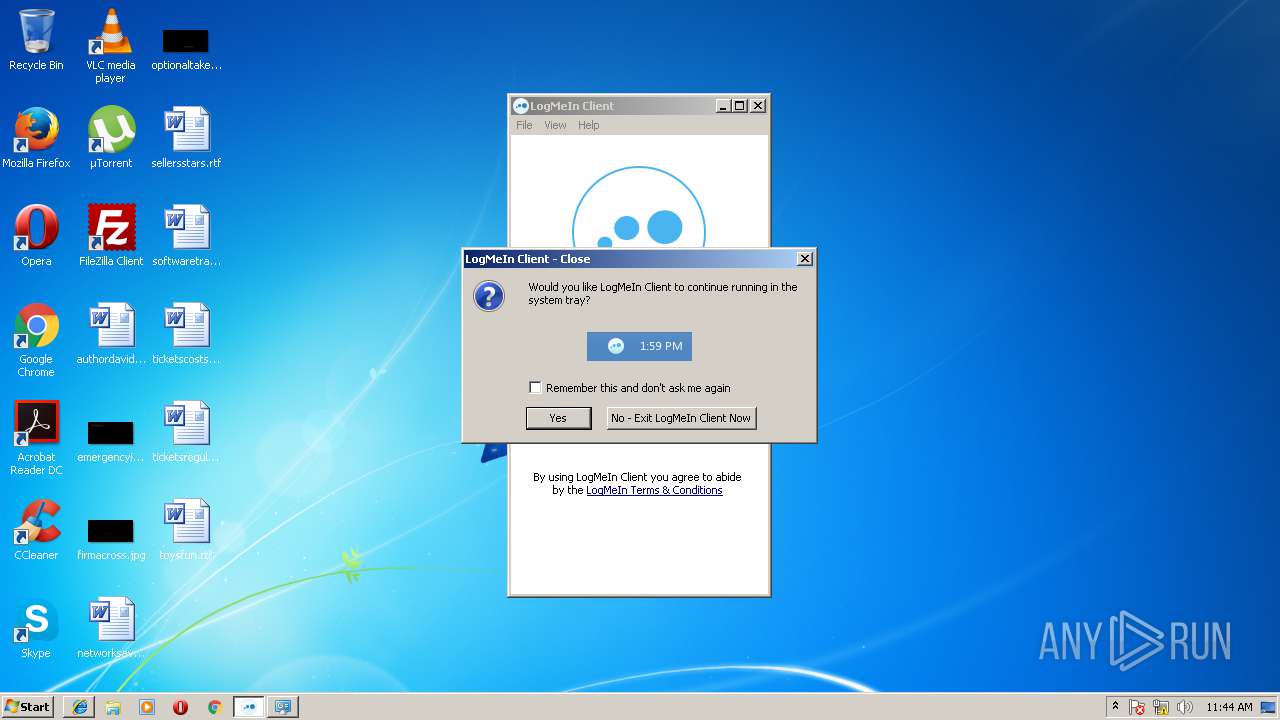Open the LogMeIn Terms & Conditions link
The width and height of the screenshot is (1280, 720).
(654, 490)
